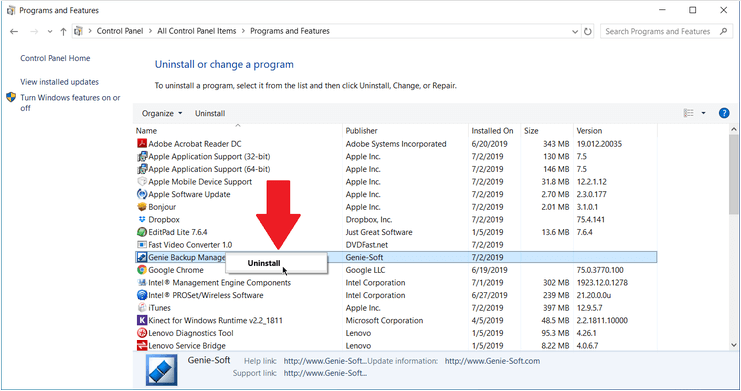Click the Apple Software Update icon
The width and height of the screenshot is (741, 391).
141,194
